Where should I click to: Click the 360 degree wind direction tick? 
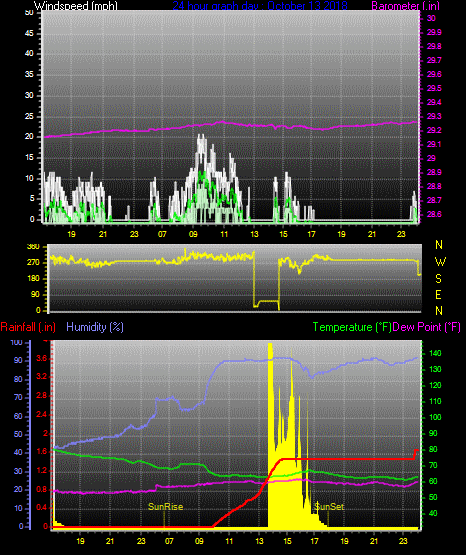pyautogui.click(x=33, y=247)
